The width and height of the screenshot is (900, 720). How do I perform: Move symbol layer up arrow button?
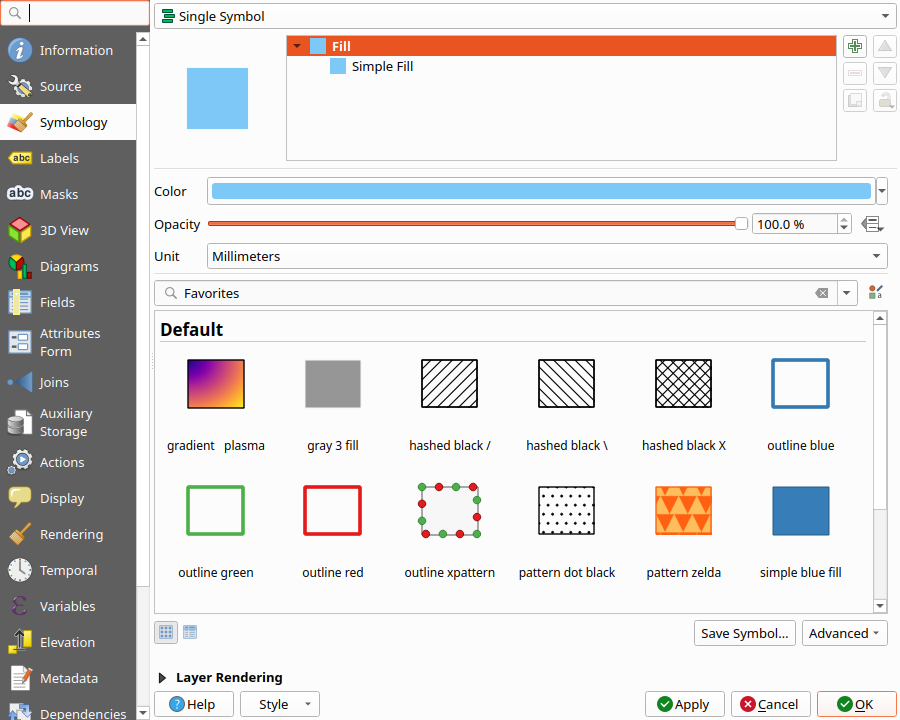coord(885,47)
